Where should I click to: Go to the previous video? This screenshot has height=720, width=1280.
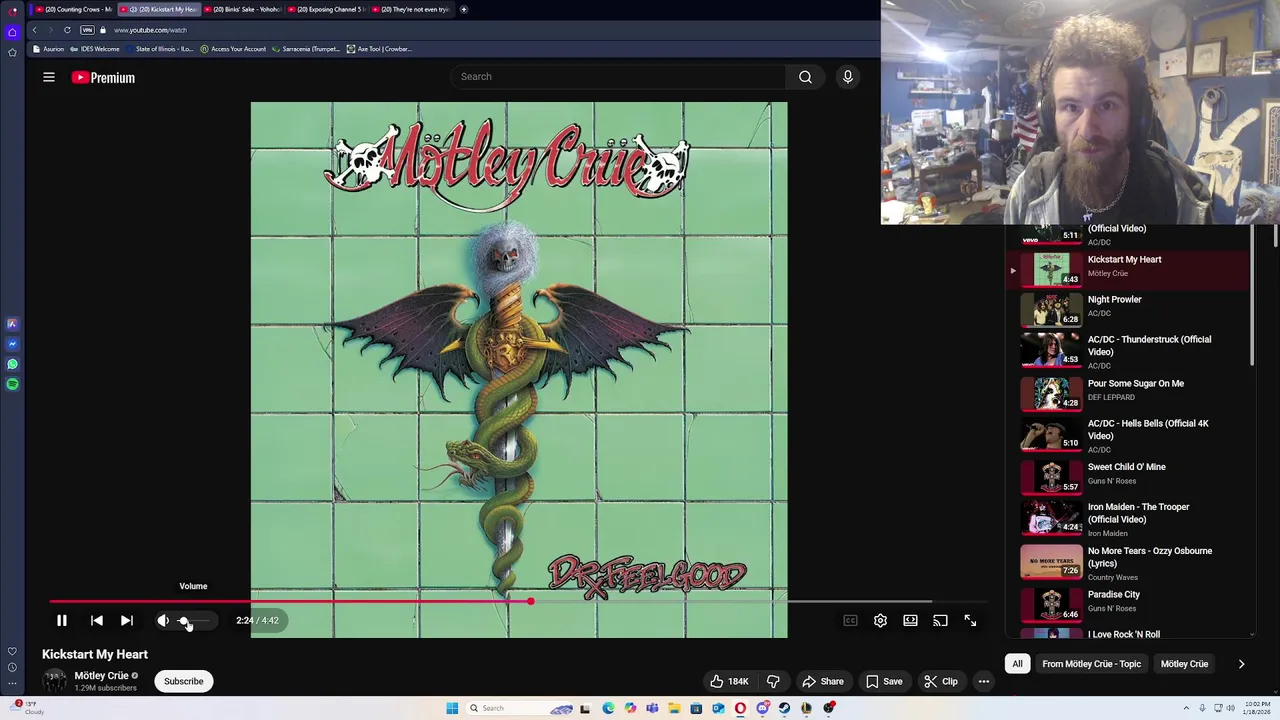point(96,620)
